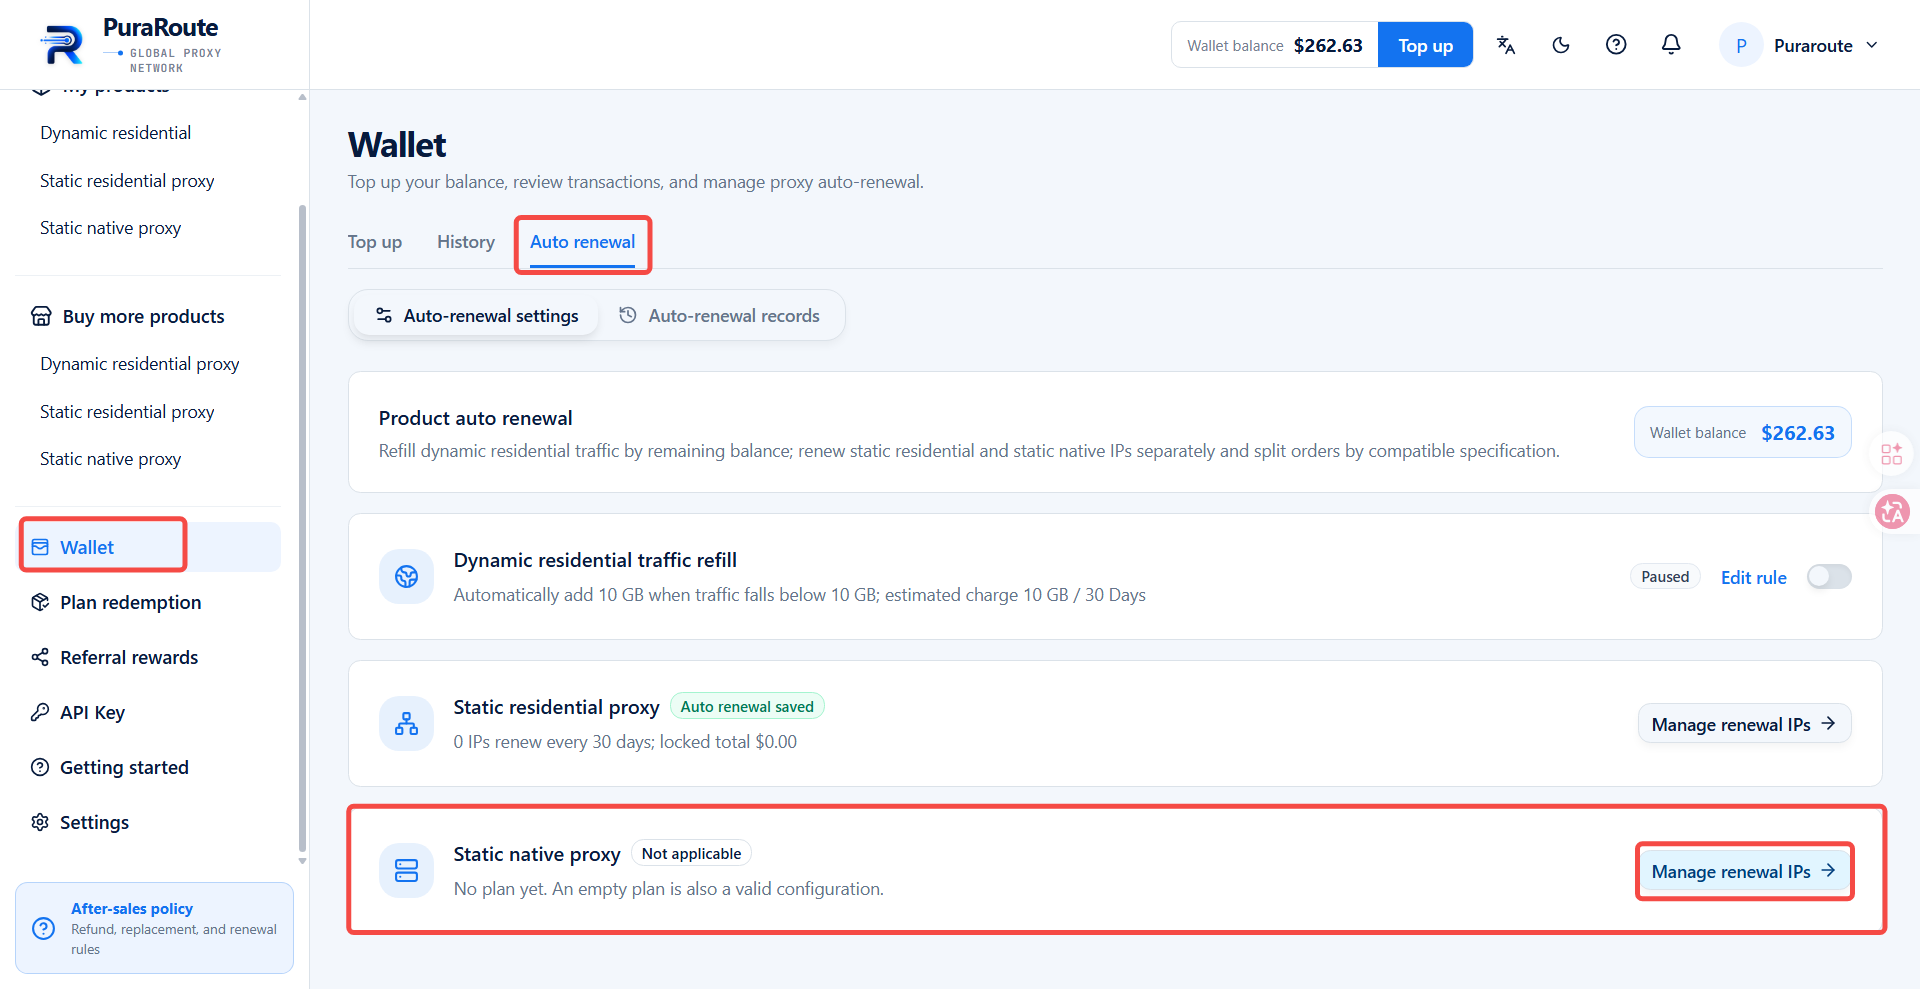Click the sidebar scroll down arrow
Image resolution: width=1920 pixels, height=989 pixels.
[x=302, y=861]
